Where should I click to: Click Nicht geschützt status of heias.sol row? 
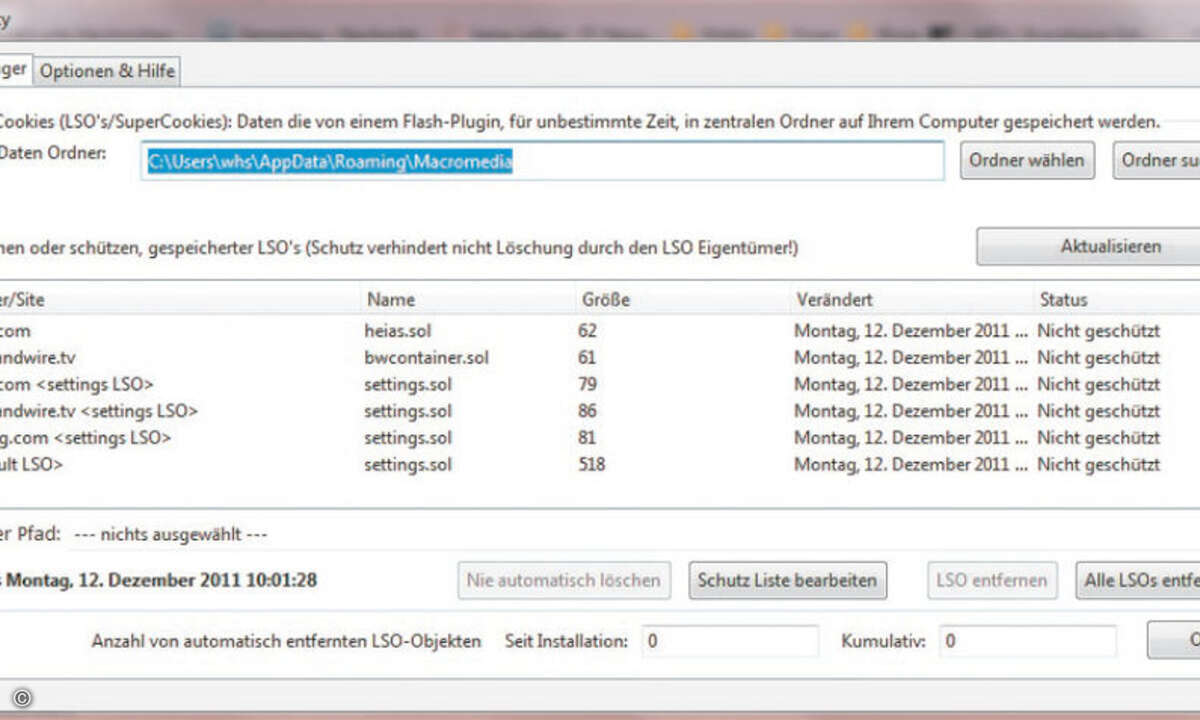1099,330
